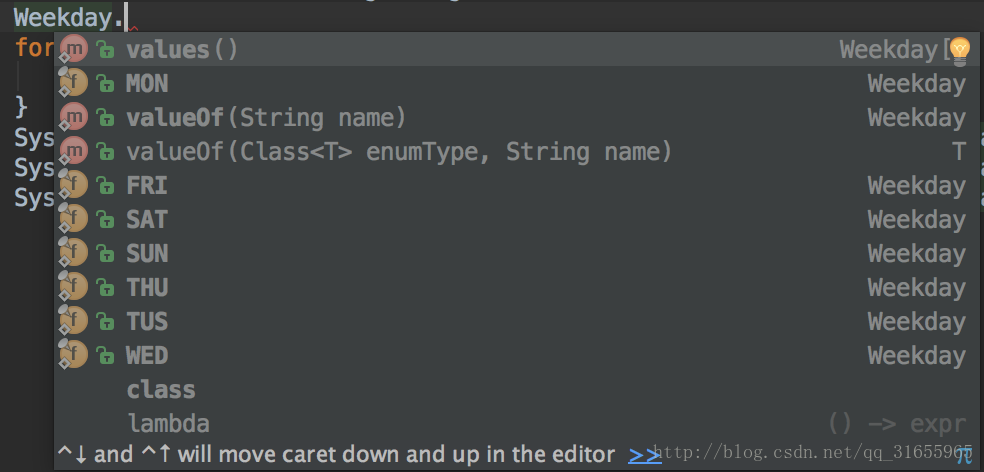Select the SAT enum constant suggestion
Screen dimensions: 984x472
pos(513,220)
